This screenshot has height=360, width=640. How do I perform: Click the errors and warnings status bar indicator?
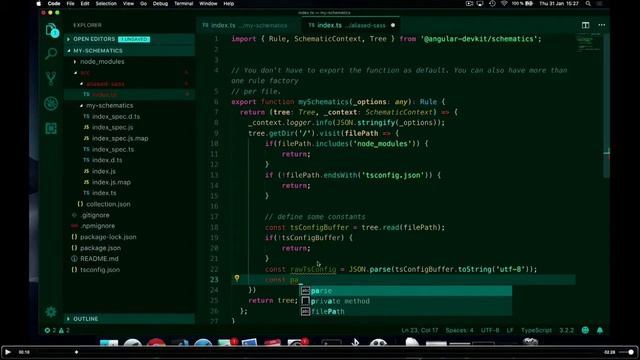coord(57,330)
